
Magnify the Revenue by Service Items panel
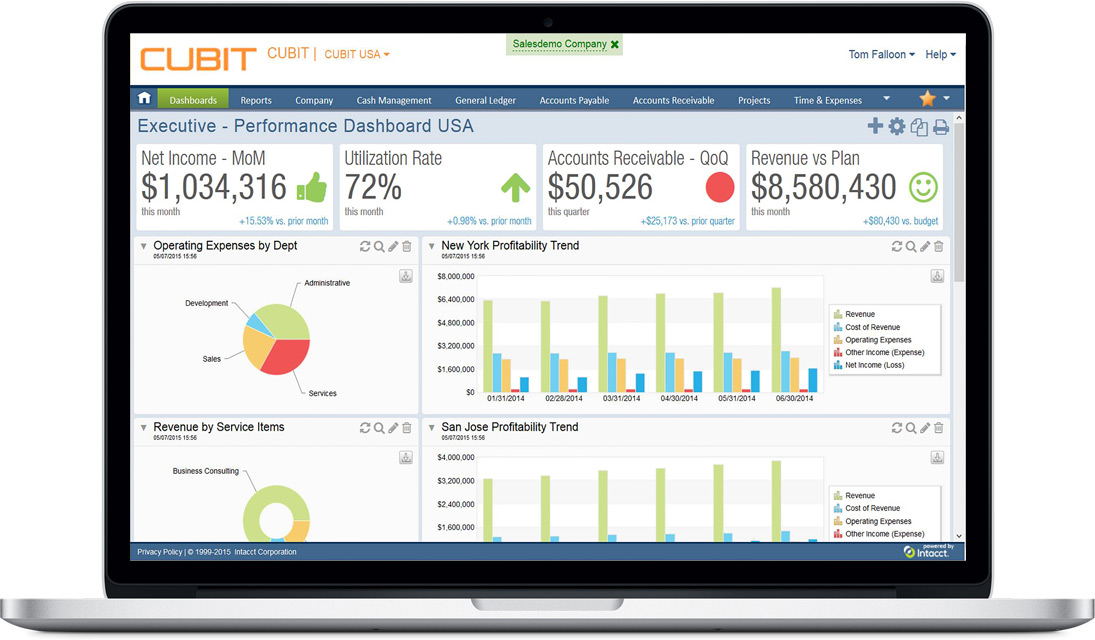(379, 428)
